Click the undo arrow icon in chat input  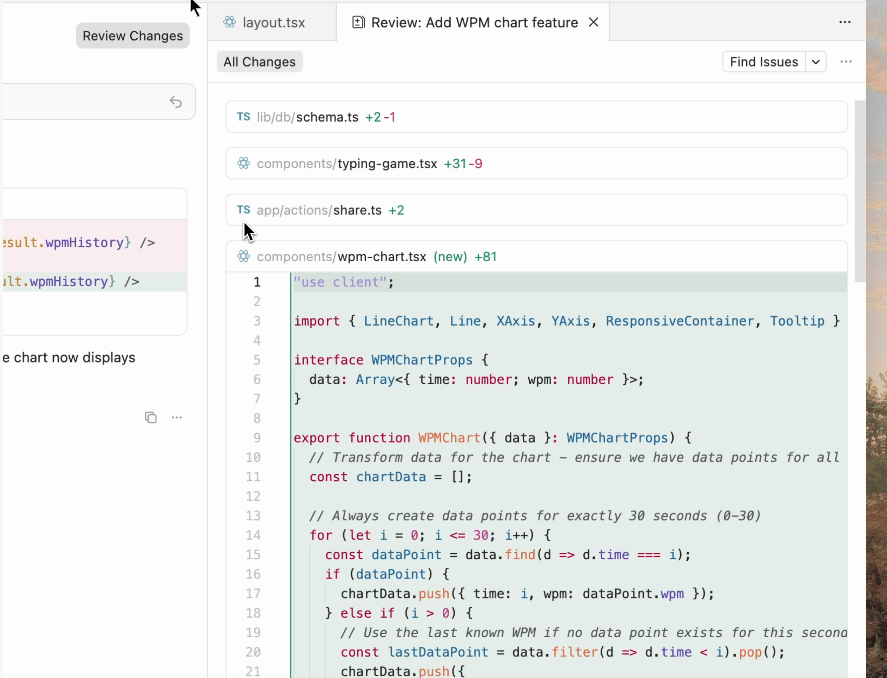[176, 102]
